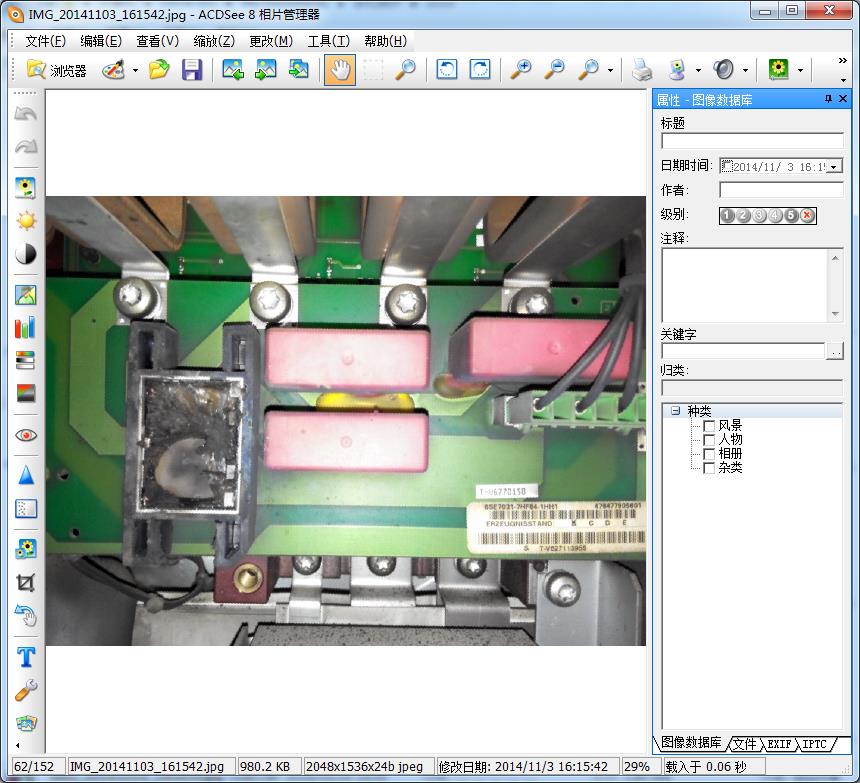The width and height of the screenshot is (860, 783).
Task: Click the sunflower photo icon in toolbar
Action: [x=778, y=70]
